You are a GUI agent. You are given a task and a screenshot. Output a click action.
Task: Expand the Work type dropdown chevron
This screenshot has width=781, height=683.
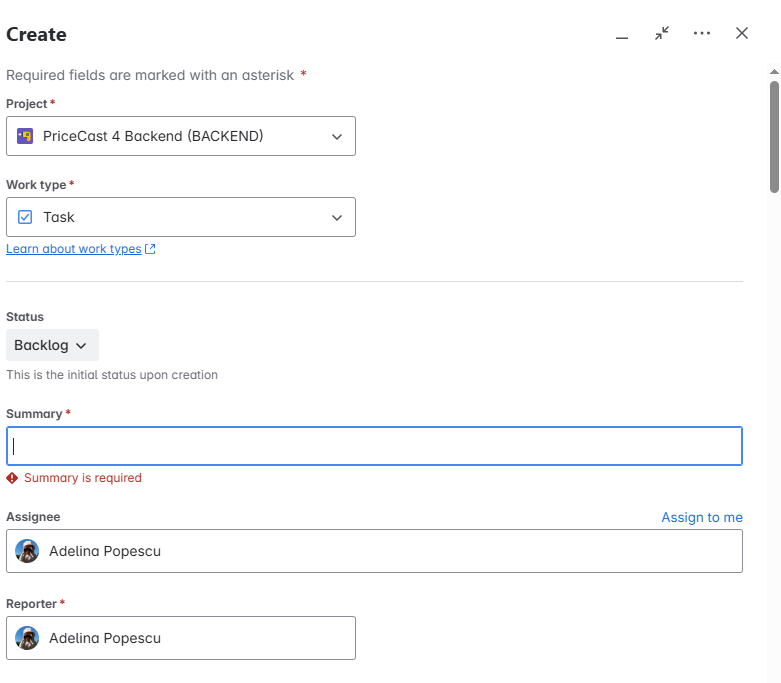[x=337, y=217]
